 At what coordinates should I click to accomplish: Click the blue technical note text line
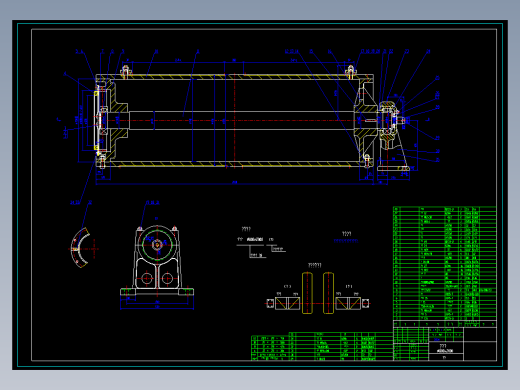click(x=346, y=241)
